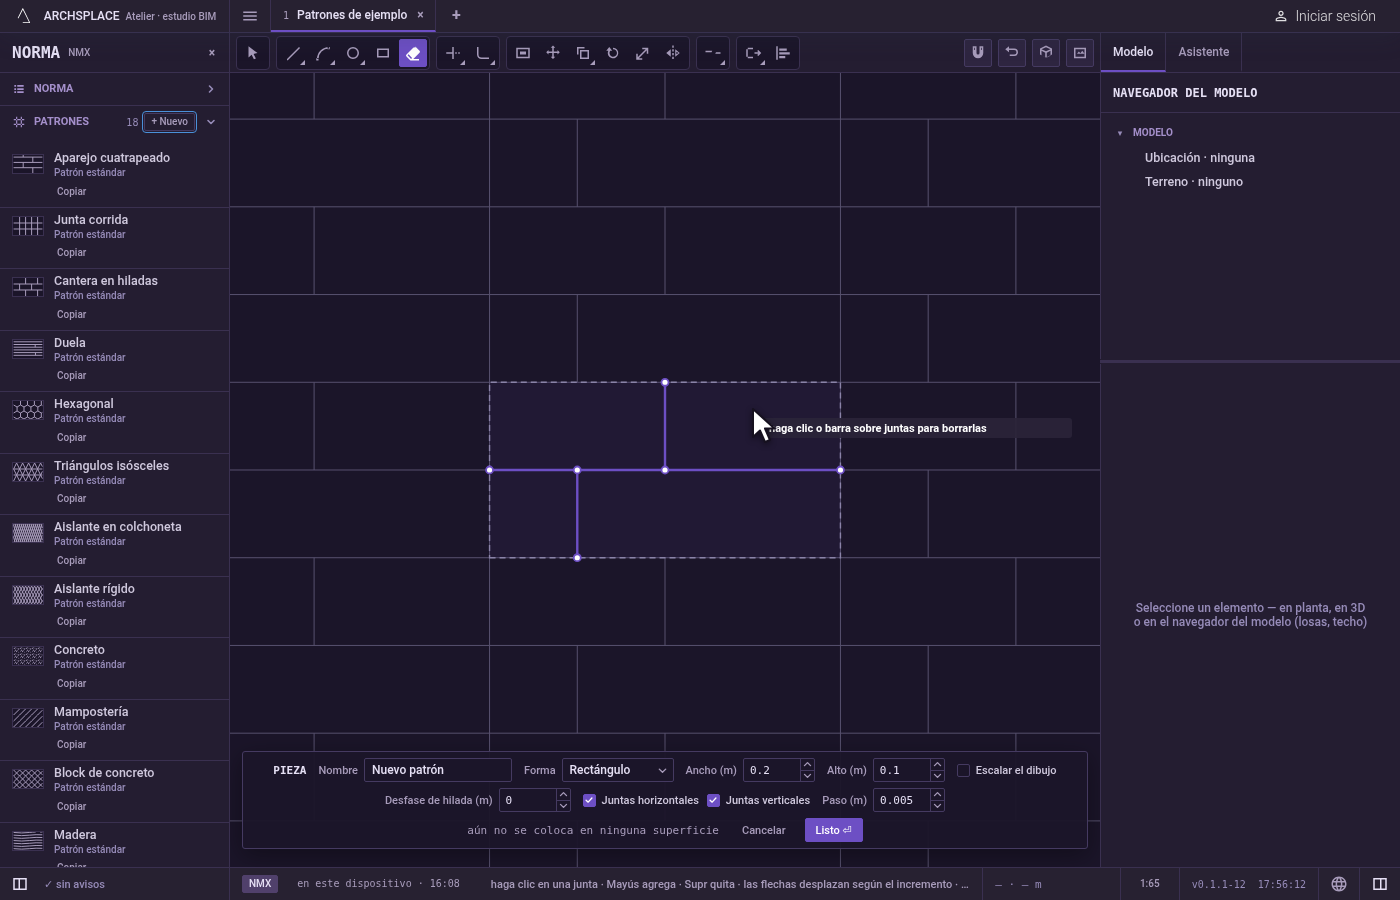The height and width of the screenshot is (900, 1400).
Task: Click Copiar under Hexagonal pattern
Action: click(71, 437)
